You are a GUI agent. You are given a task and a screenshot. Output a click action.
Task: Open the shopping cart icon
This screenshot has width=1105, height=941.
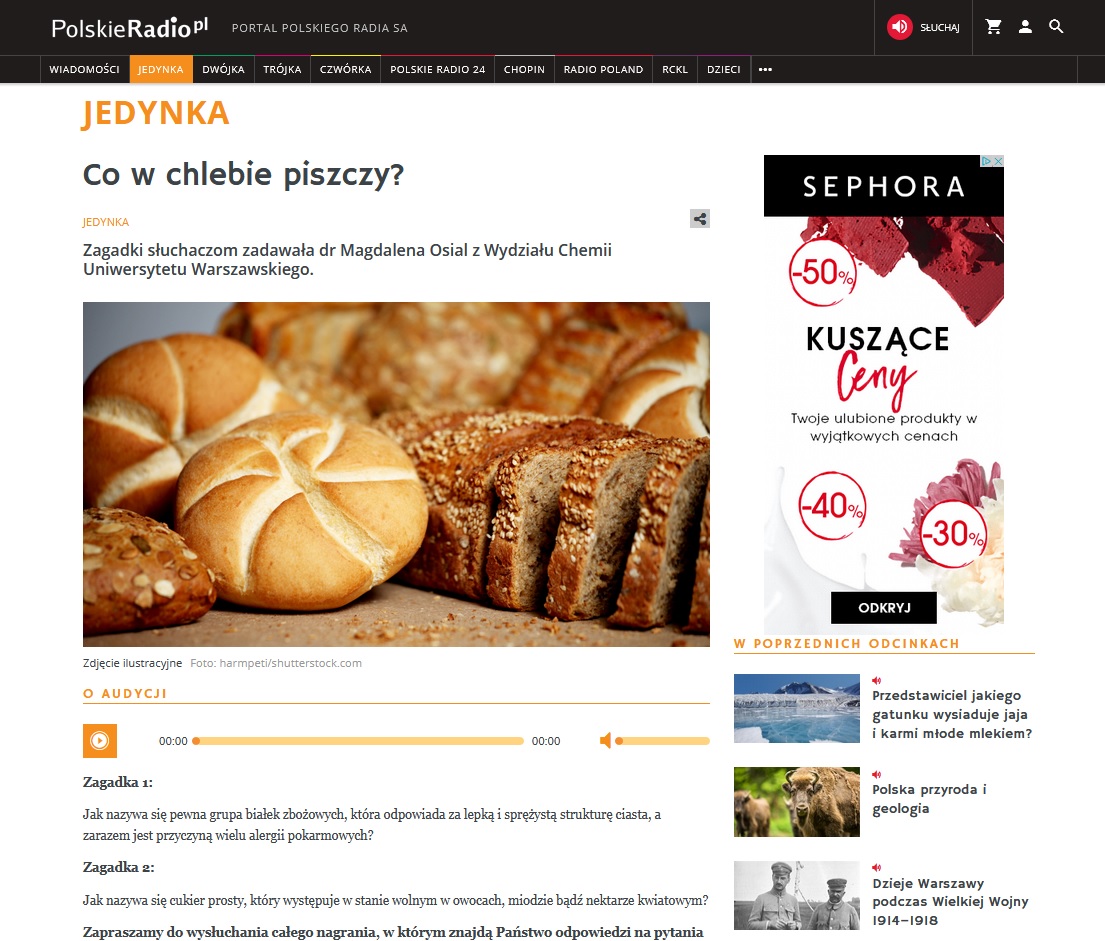pos(994,27)
